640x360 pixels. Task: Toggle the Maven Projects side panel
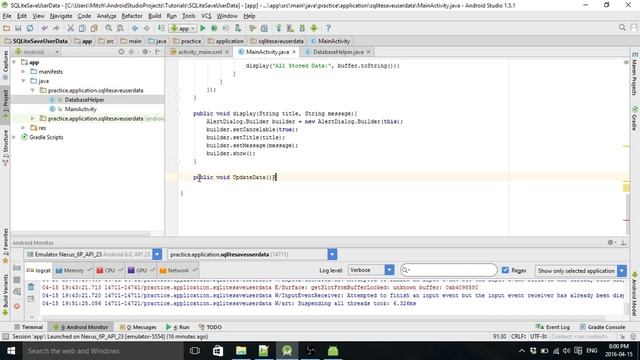pos(635,75)
